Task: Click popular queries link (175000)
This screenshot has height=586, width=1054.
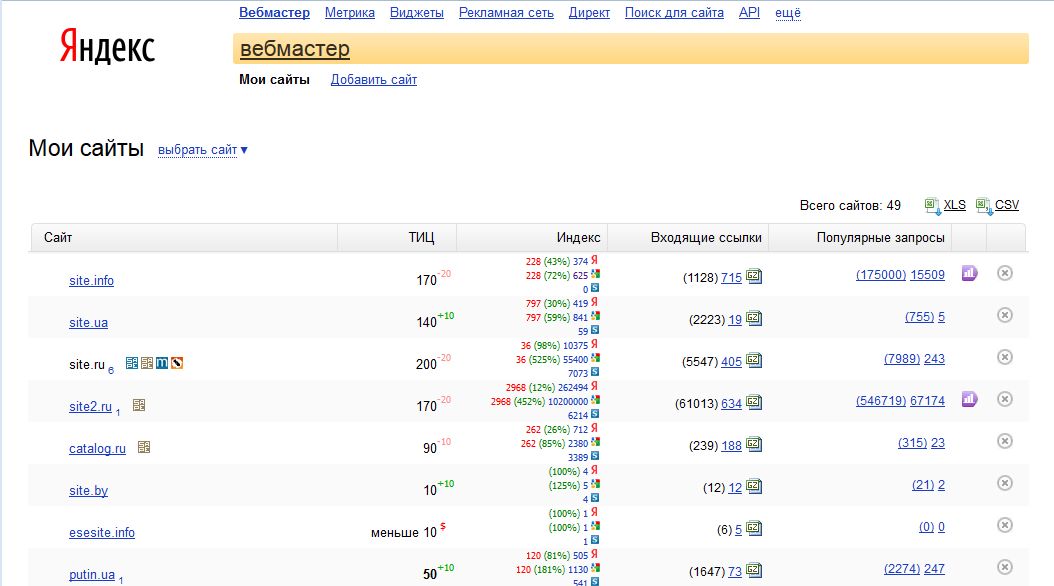Action: pyautogui.click(x=881, y=275)
